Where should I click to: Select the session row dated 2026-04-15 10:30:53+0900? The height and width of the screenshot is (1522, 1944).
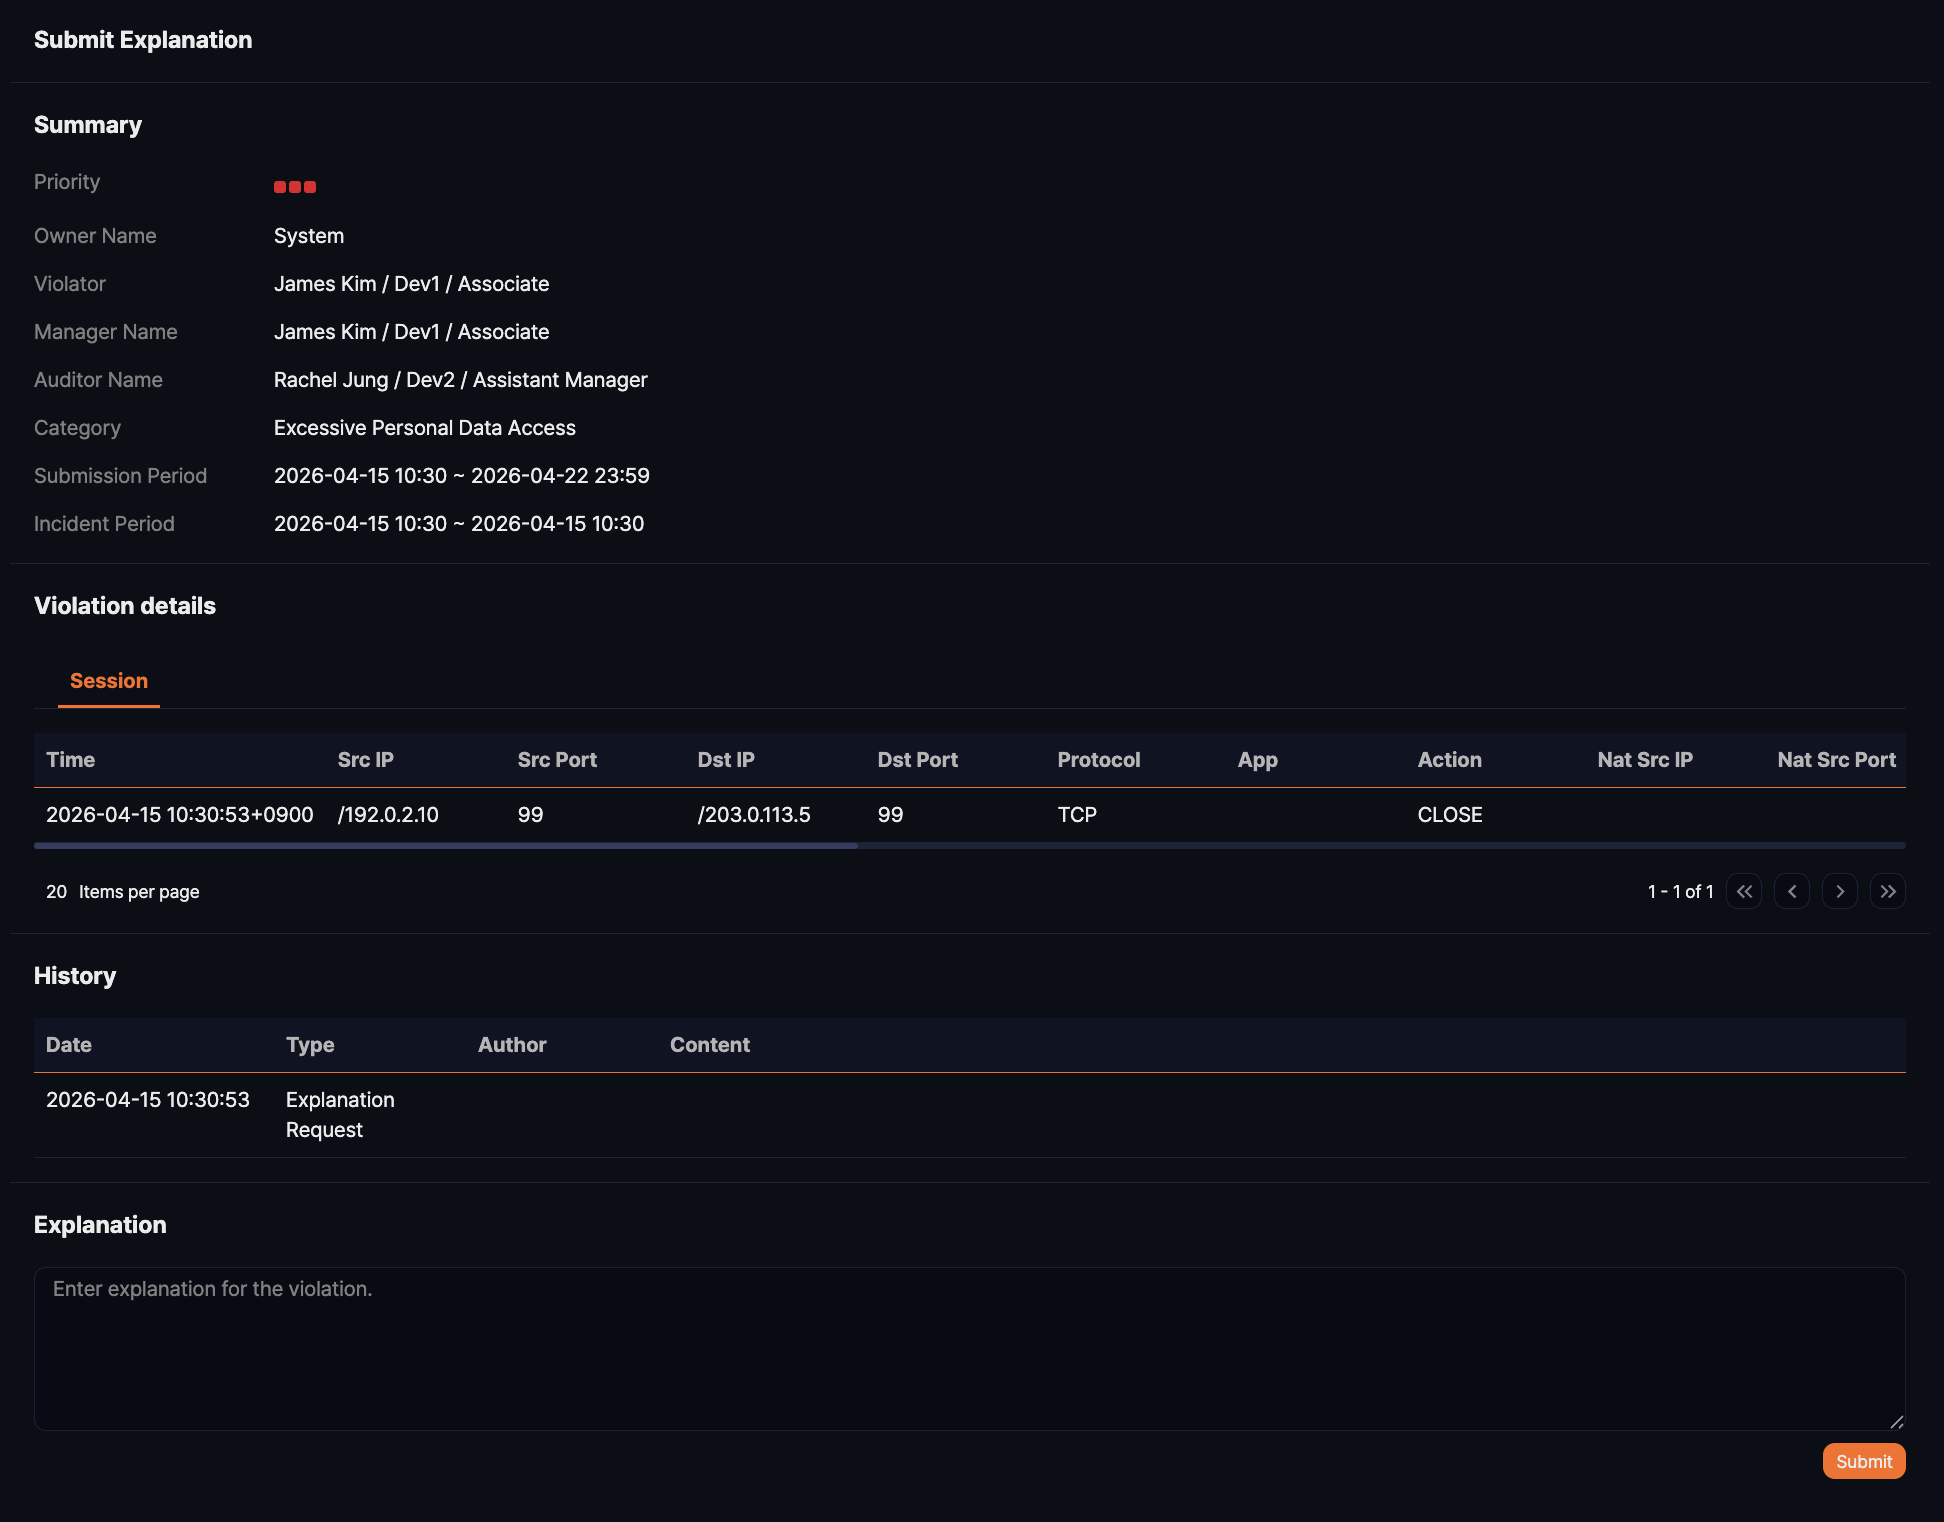pos(180,815)
